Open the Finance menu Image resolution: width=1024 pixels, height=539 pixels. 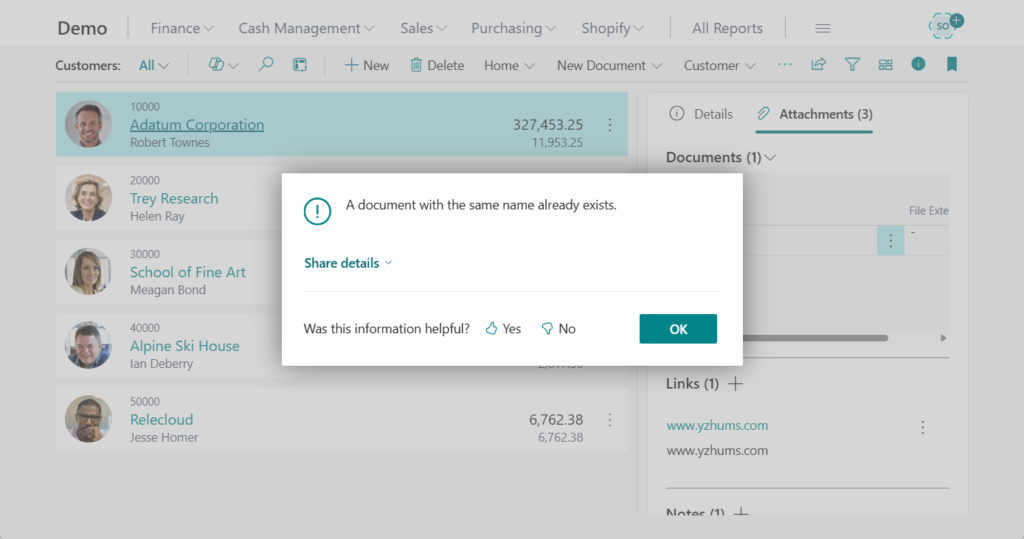[182, 28]
